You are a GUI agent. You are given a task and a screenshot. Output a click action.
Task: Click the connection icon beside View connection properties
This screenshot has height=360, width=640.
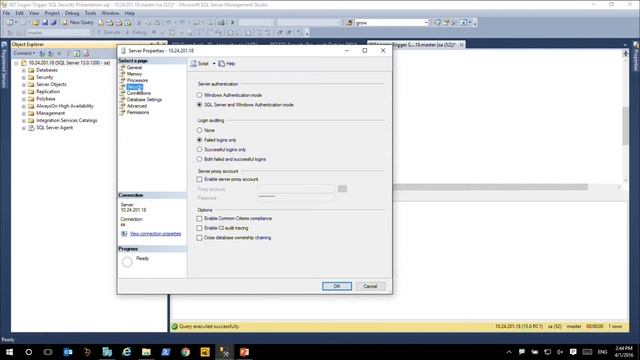(x=124, y=234)
